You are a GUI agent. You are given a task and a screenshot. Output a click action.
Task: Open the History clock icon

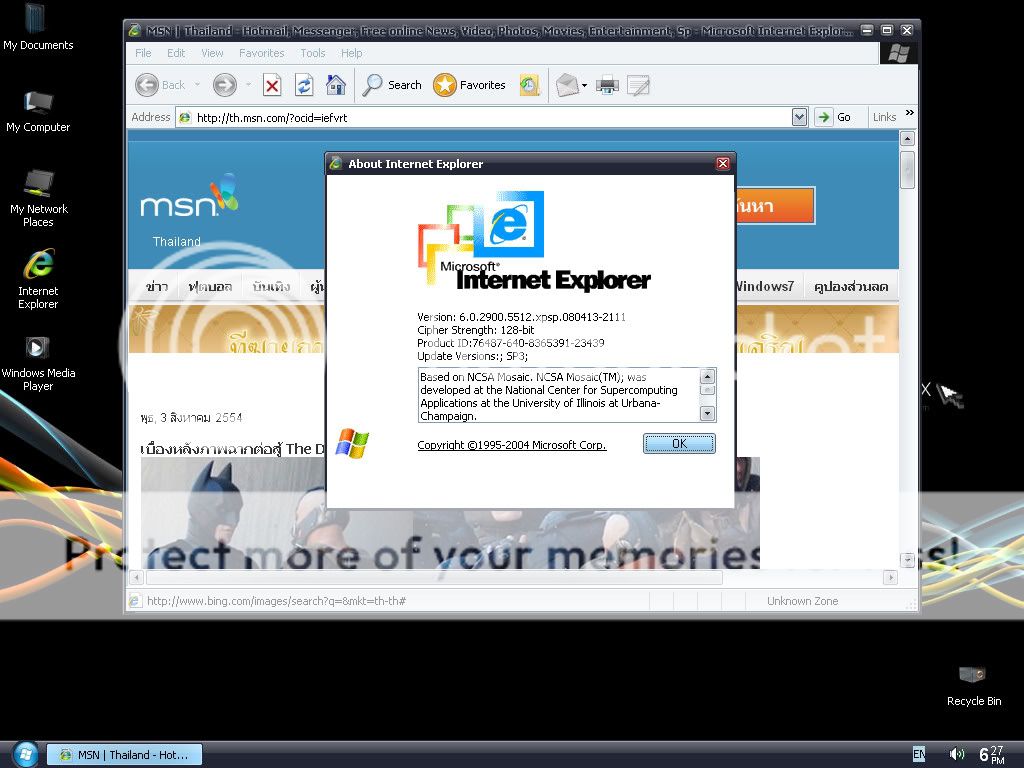530,85
